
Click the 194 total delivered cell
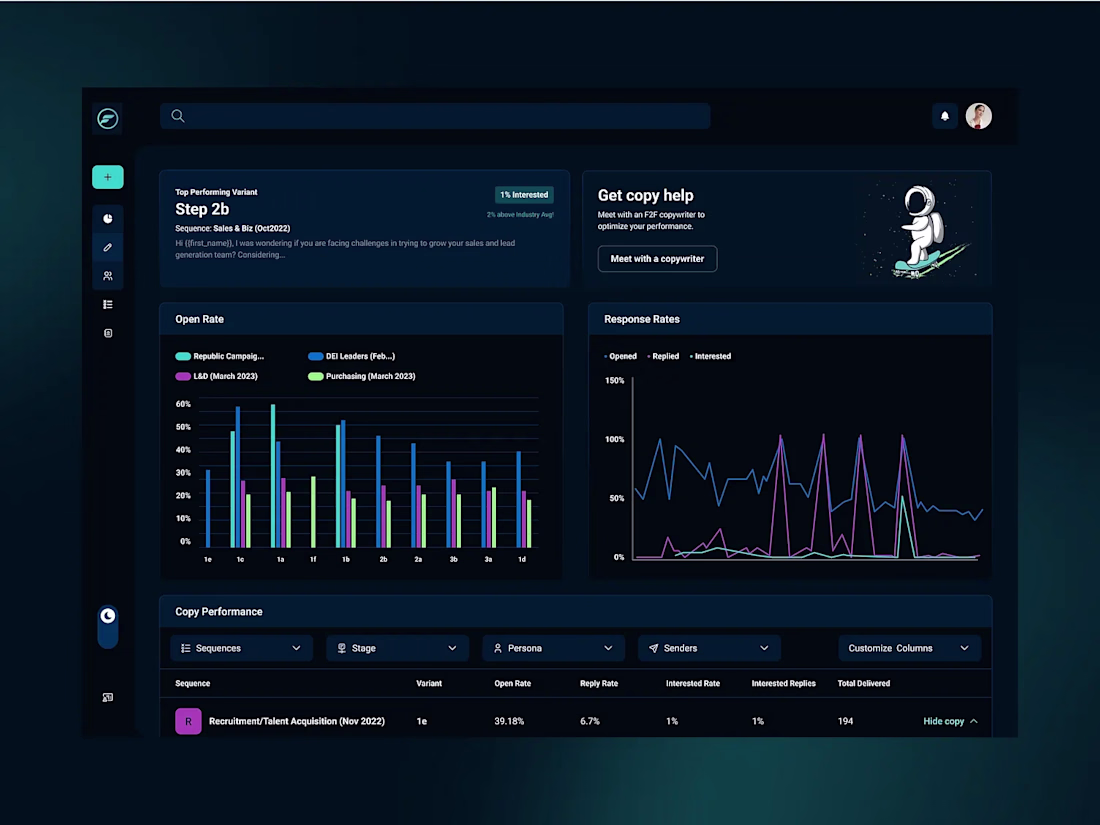[845, 721]
